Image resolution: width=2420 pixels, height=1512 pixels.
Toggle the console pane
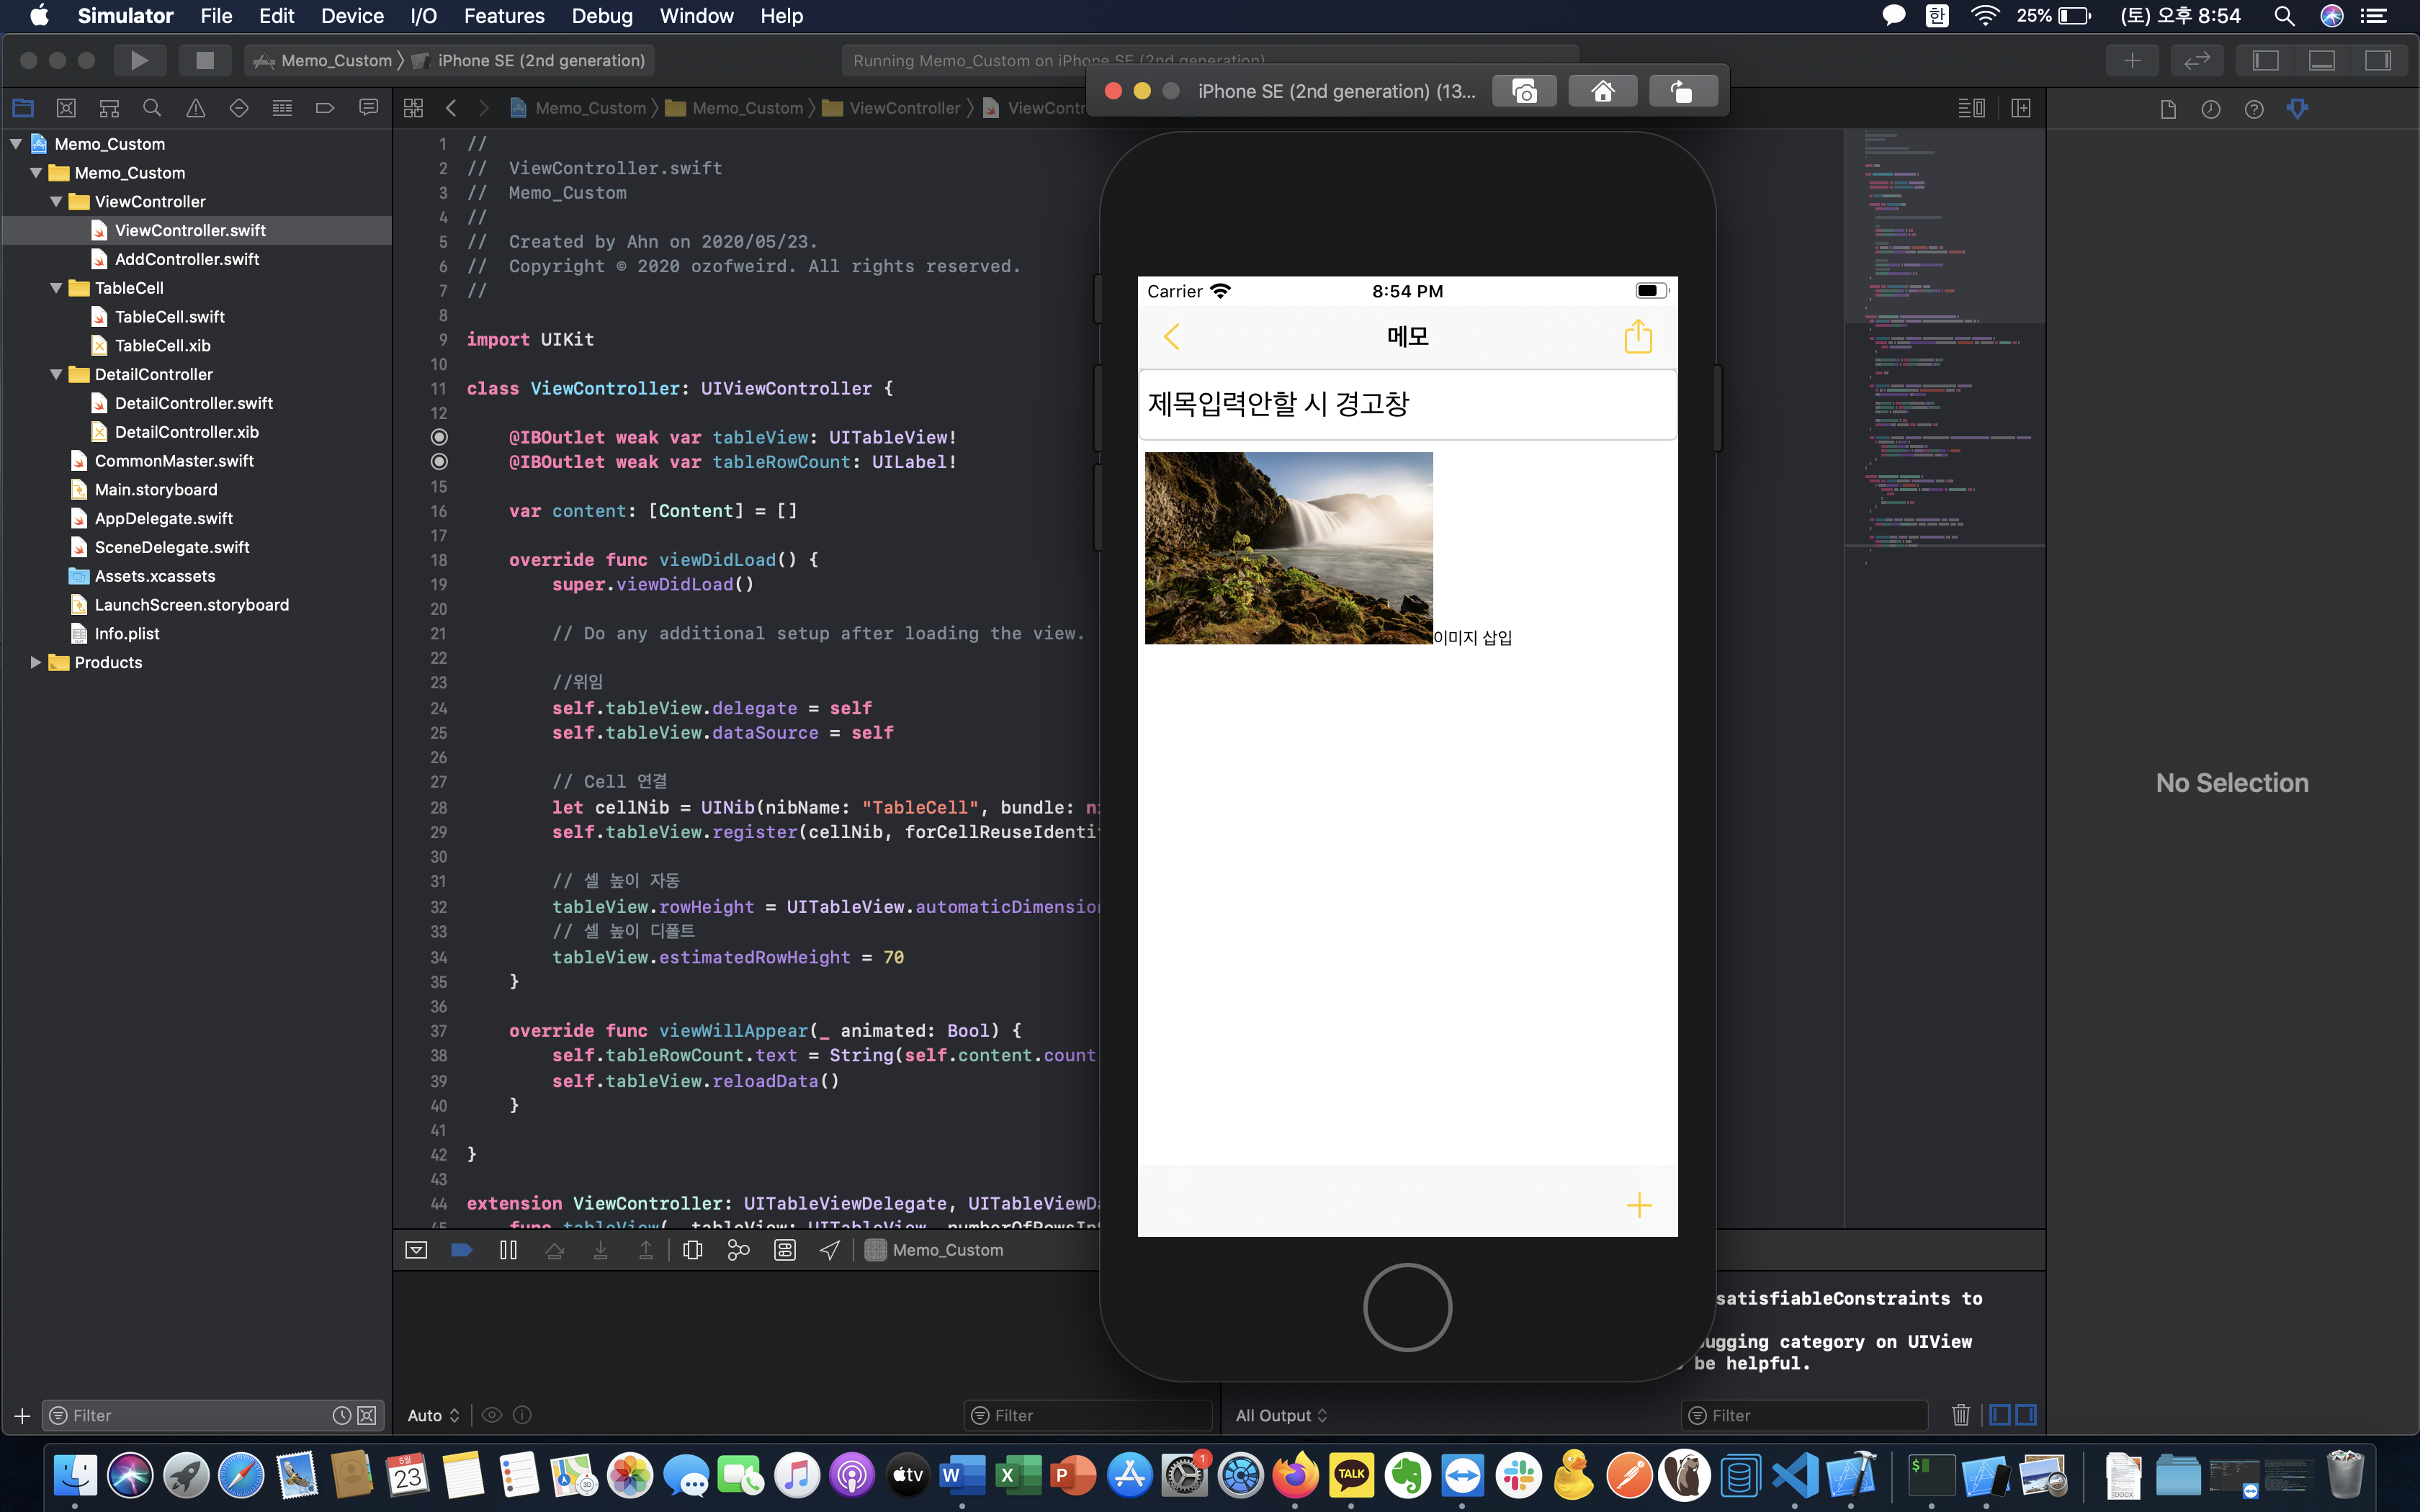pos(2026,1415)
